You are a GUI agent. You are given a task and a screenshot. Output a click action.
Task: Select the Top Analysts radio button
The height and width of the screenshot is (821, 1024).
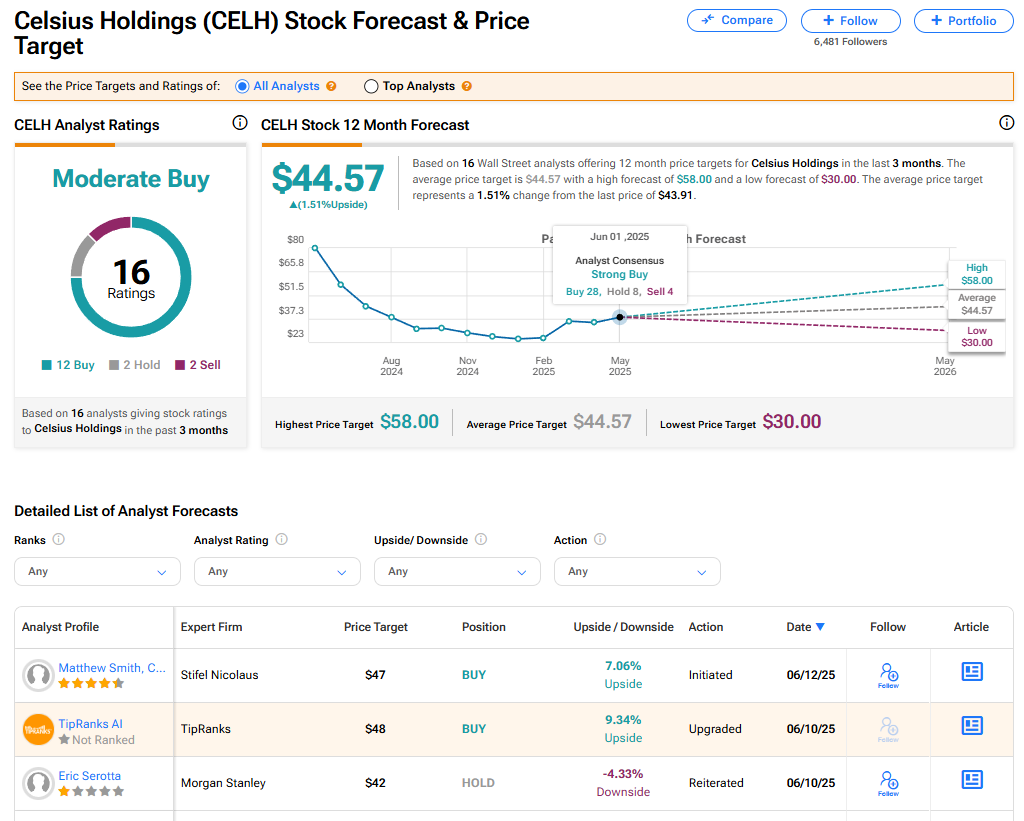click(x=371, y=86)
